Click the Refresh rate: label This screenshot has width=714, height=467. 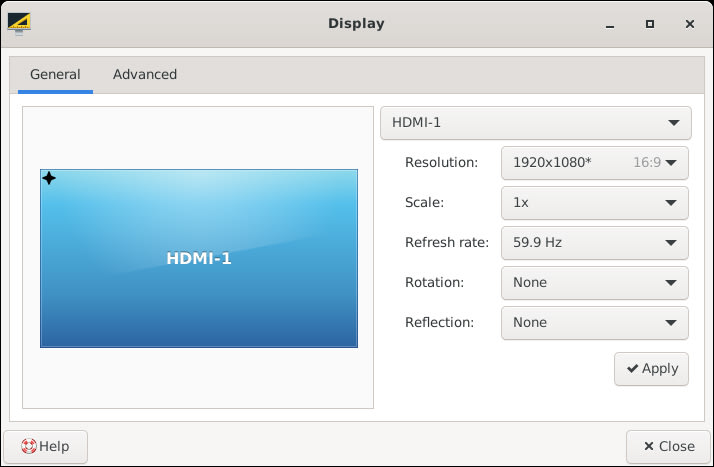pos(447,243)
